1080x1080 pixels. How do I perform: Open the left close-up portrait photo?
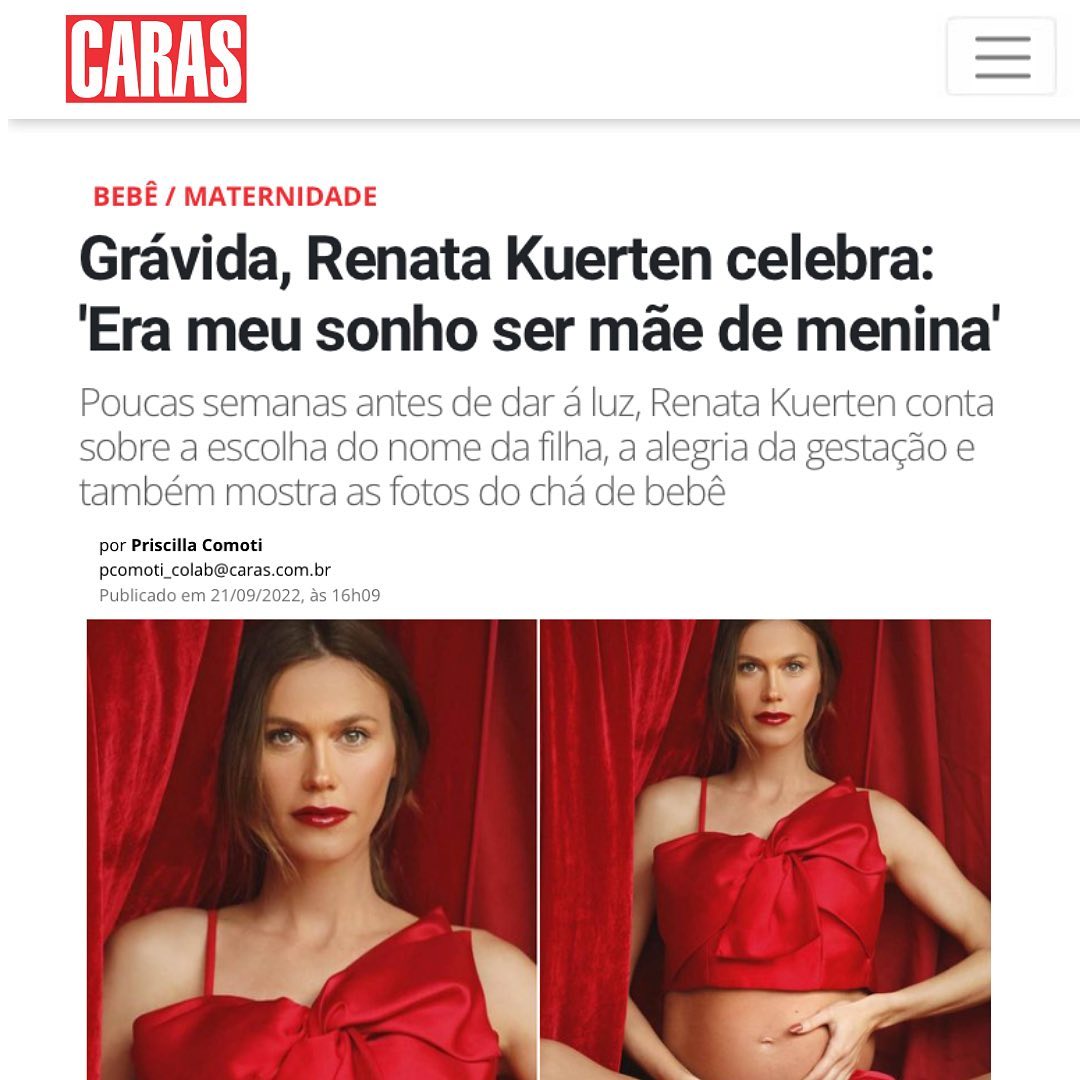tap(311, 849)
